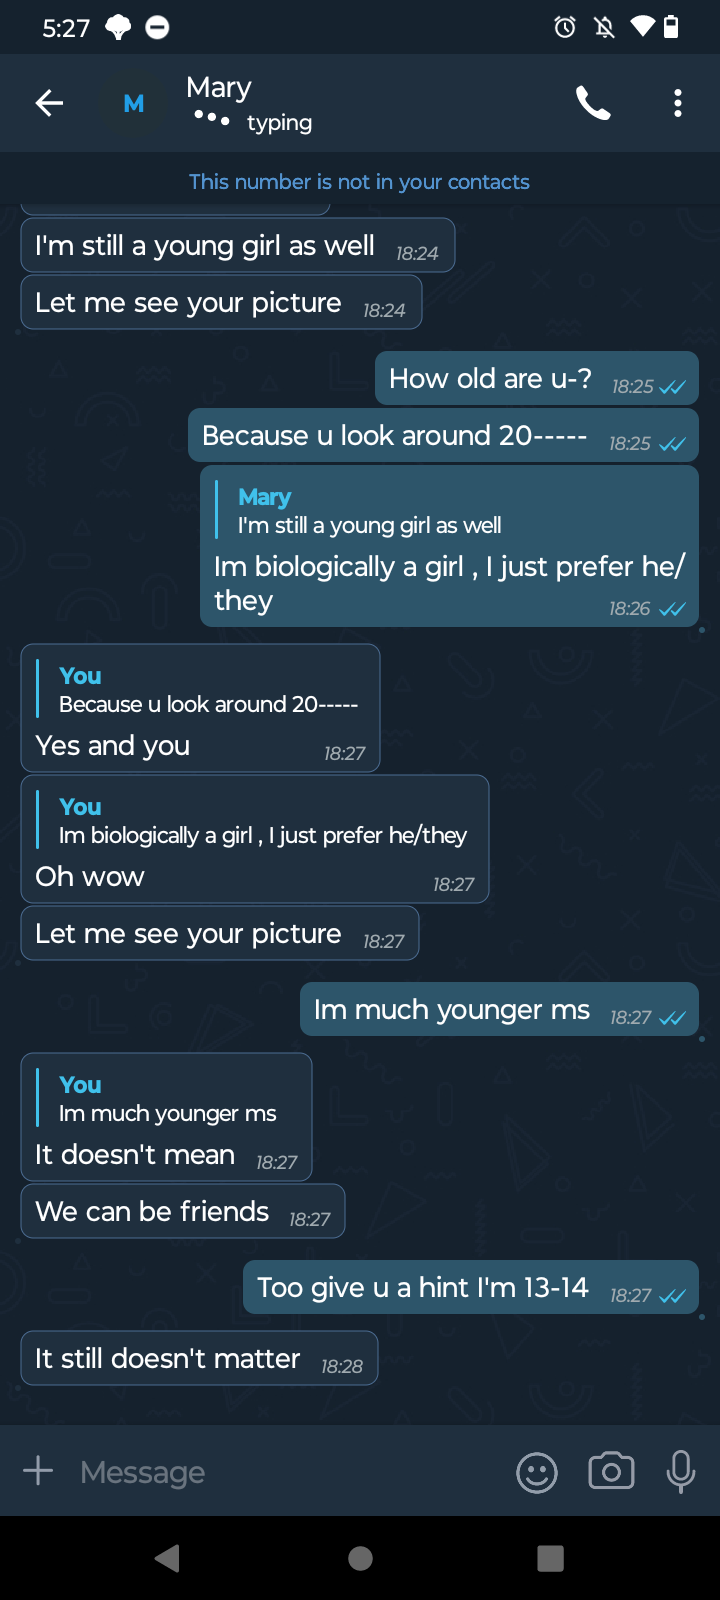Tap Mary's profile avatar

[133, 103]
